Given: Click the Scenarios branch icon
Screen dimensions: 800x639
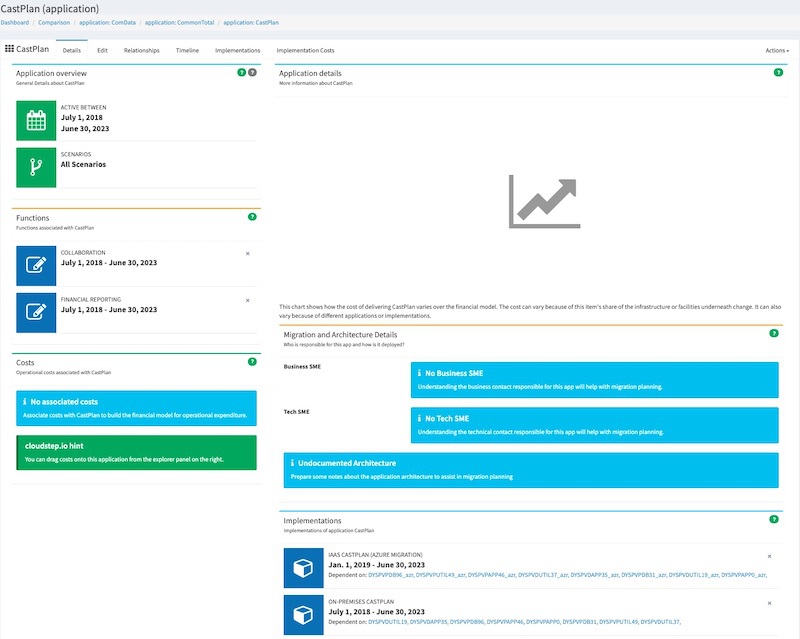Looking at the screenshot, I should (x=36, y=167).
